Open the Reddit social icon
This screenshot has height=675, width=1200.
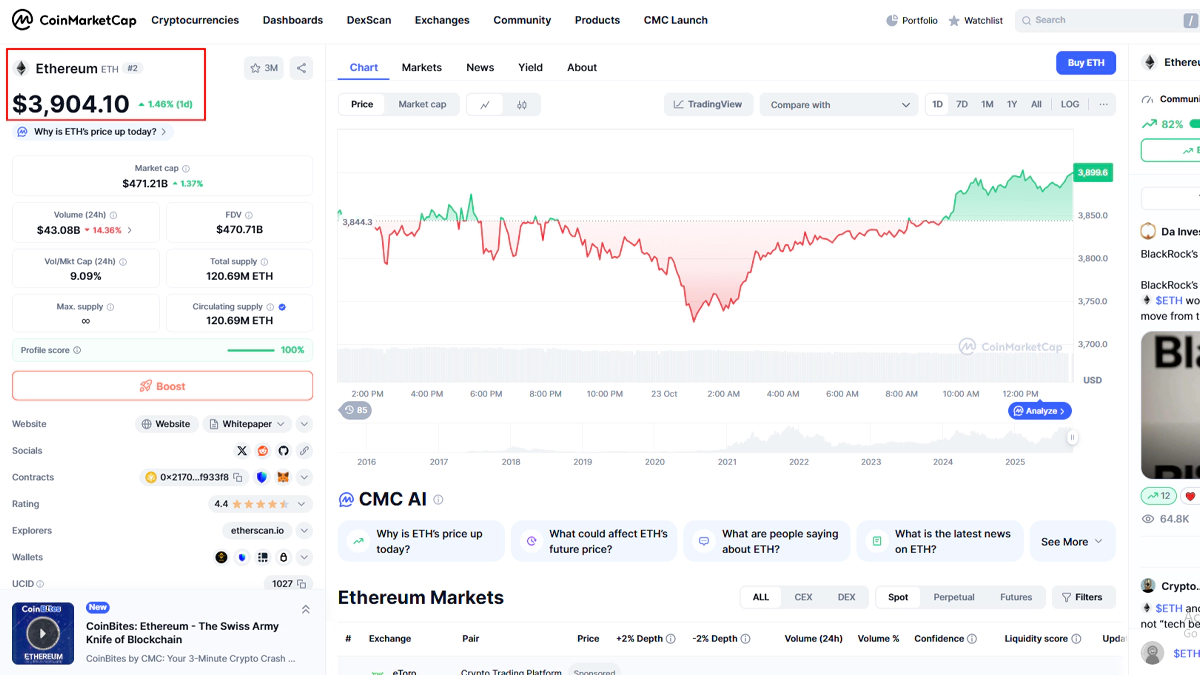point(263,451)
